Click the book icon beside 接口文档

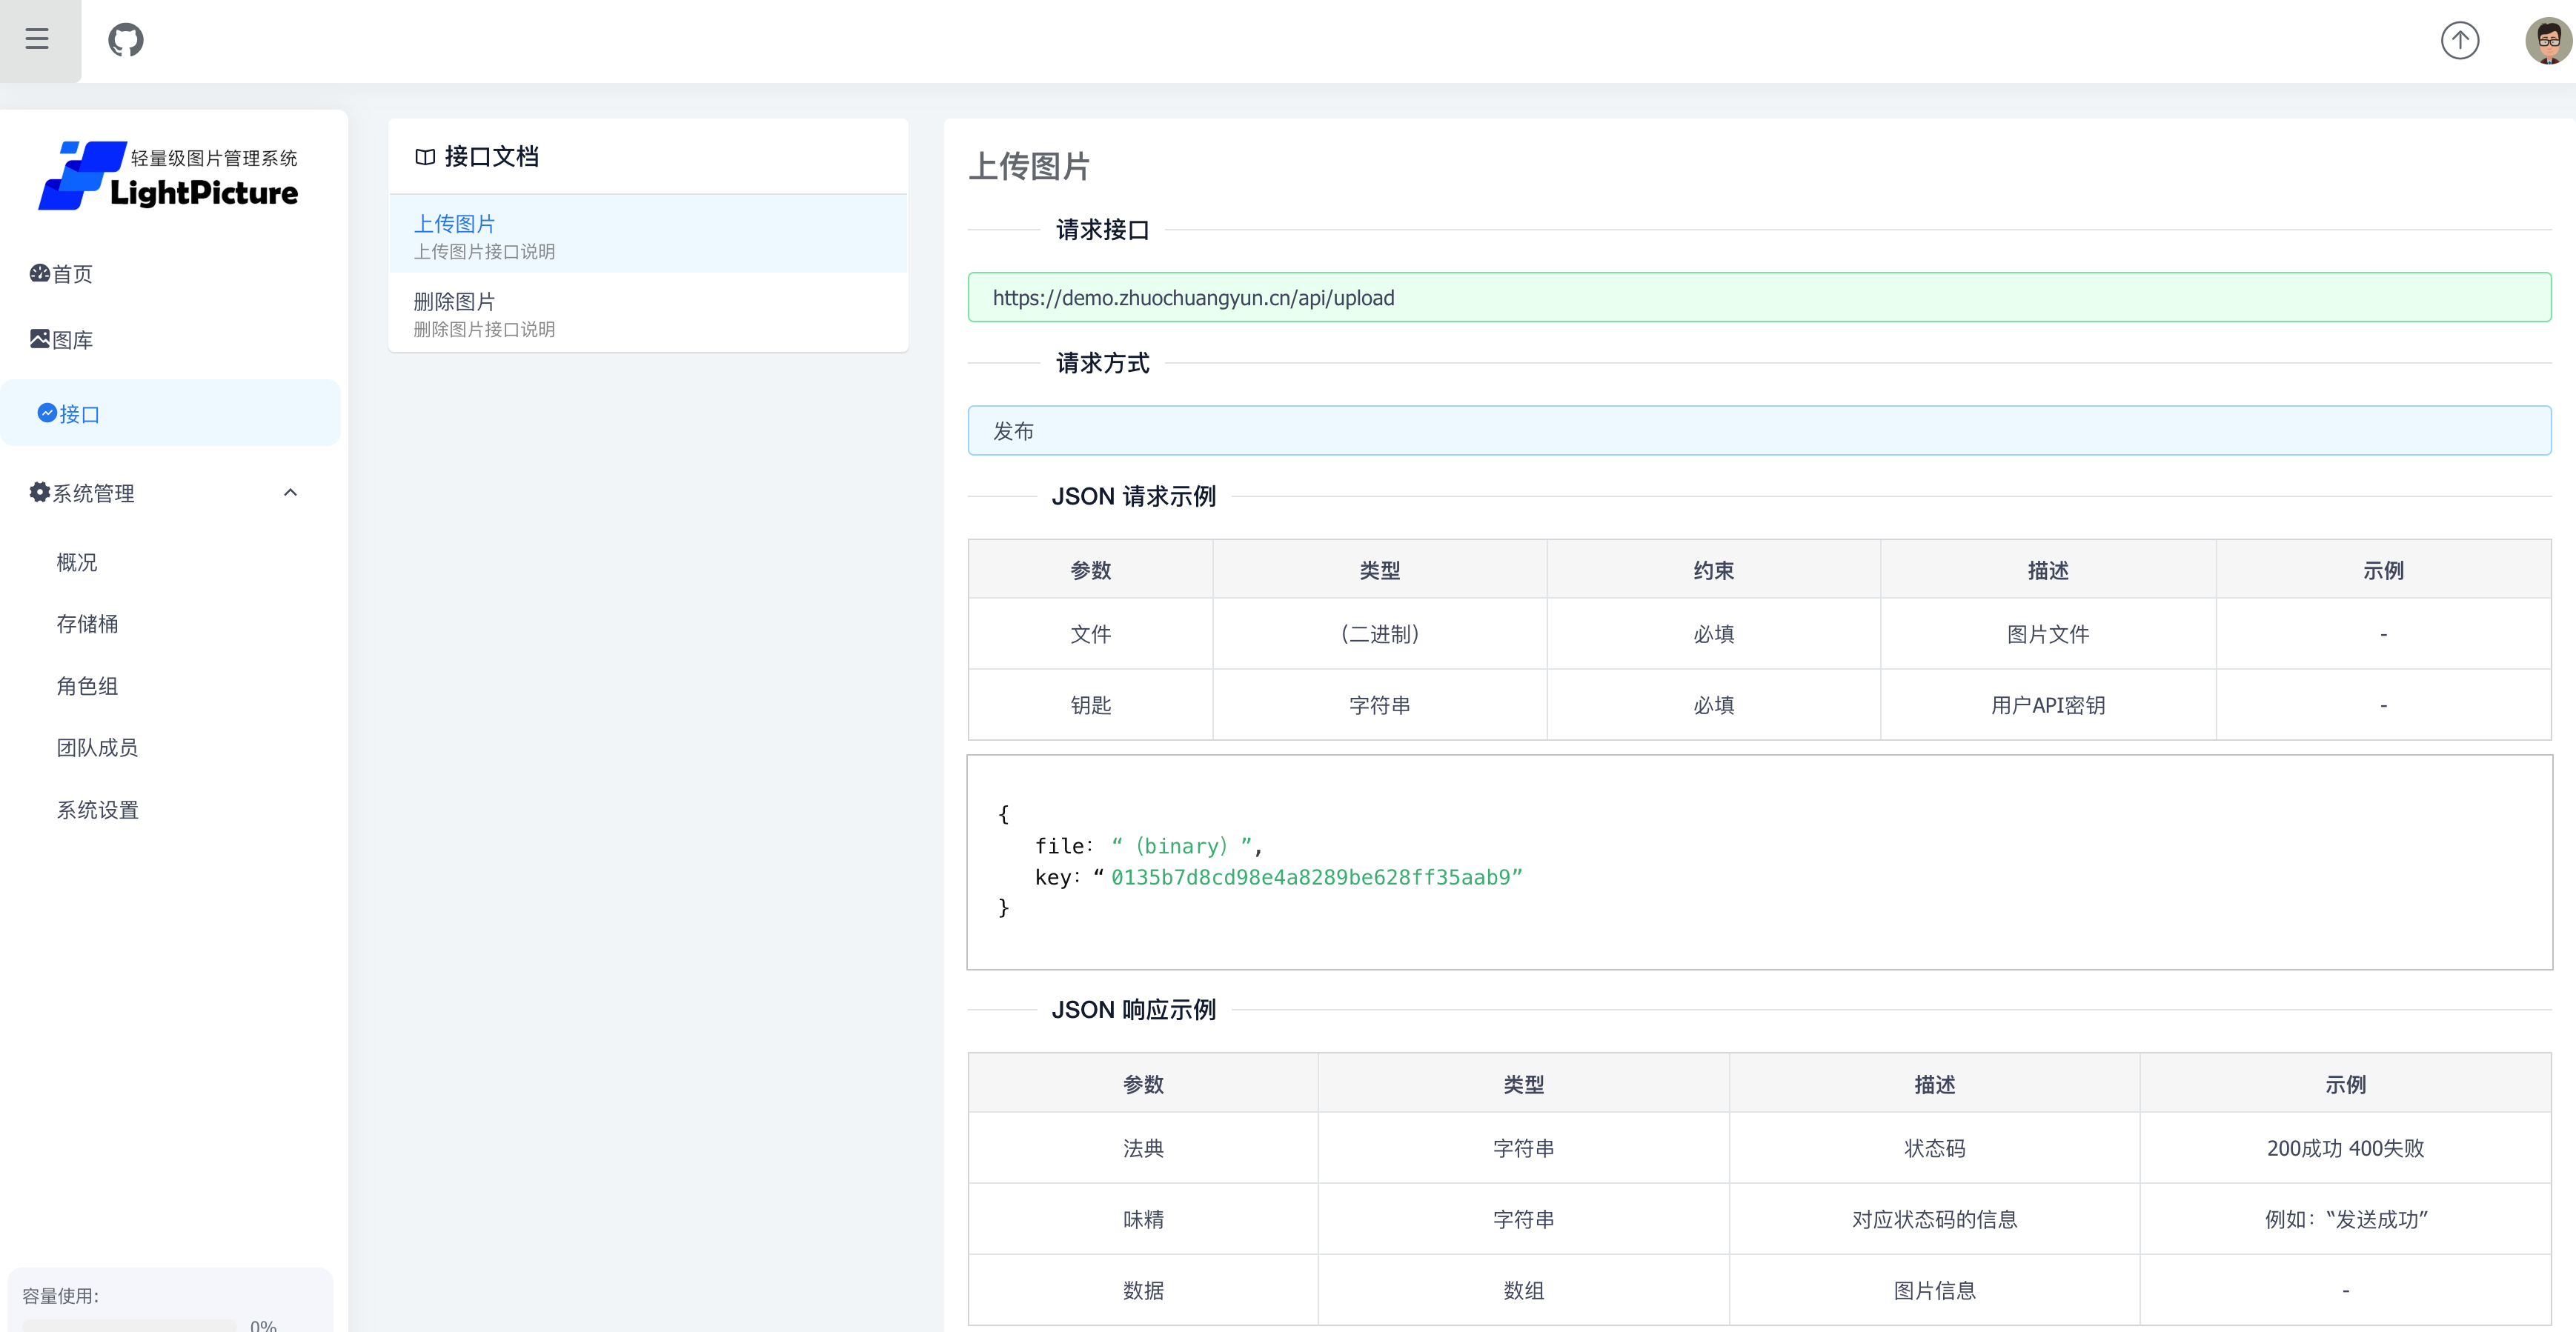tap(425, 157)
